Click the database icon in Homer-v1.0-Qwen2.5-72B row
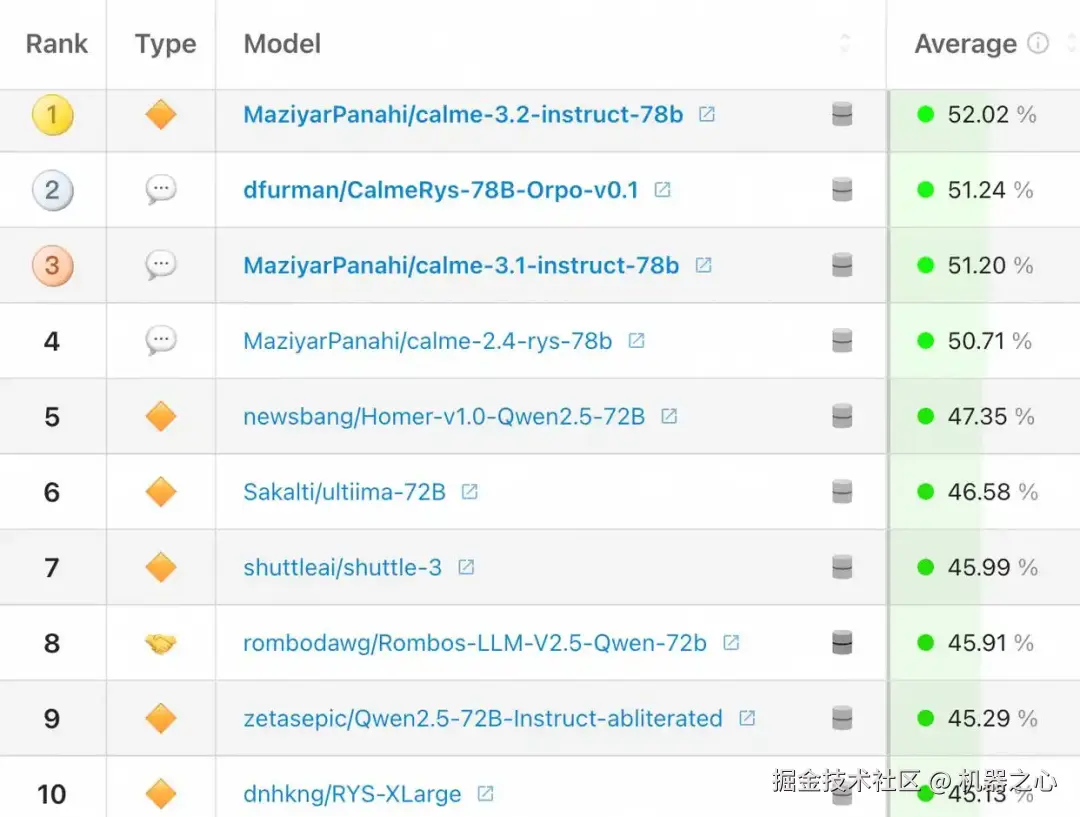The image size is (1080, 817). [842, 416]
